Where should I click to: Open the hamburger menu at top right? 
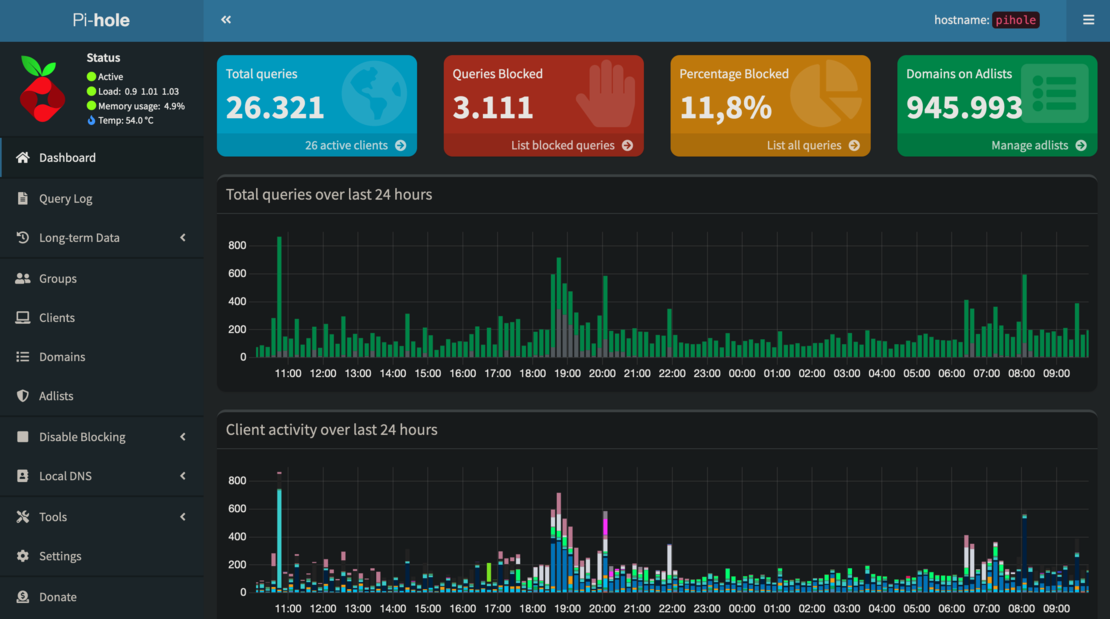pyautogui.click(x=1088, y=20)
